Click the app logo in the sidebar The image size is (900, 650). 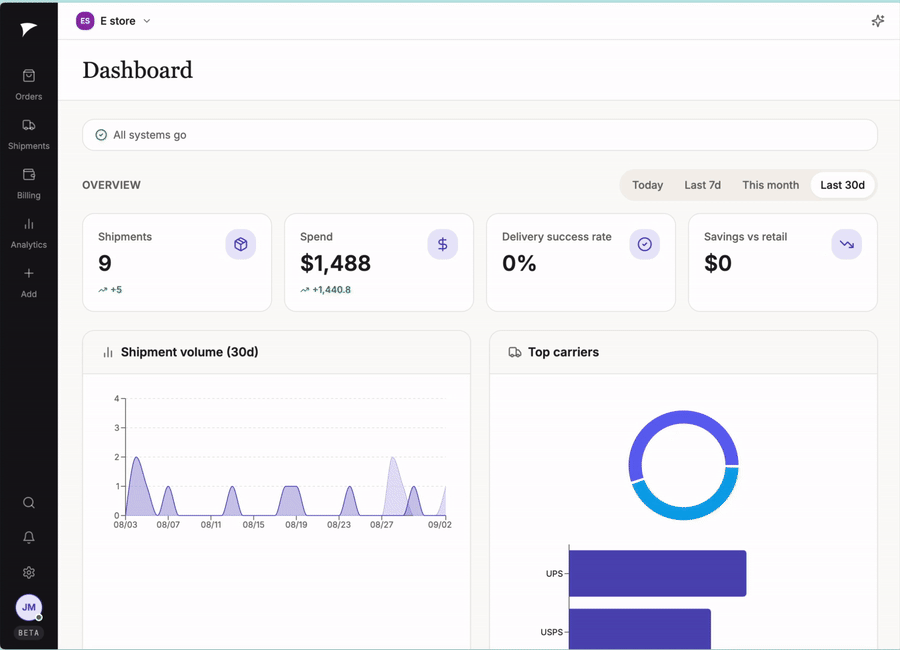point(28,29)
